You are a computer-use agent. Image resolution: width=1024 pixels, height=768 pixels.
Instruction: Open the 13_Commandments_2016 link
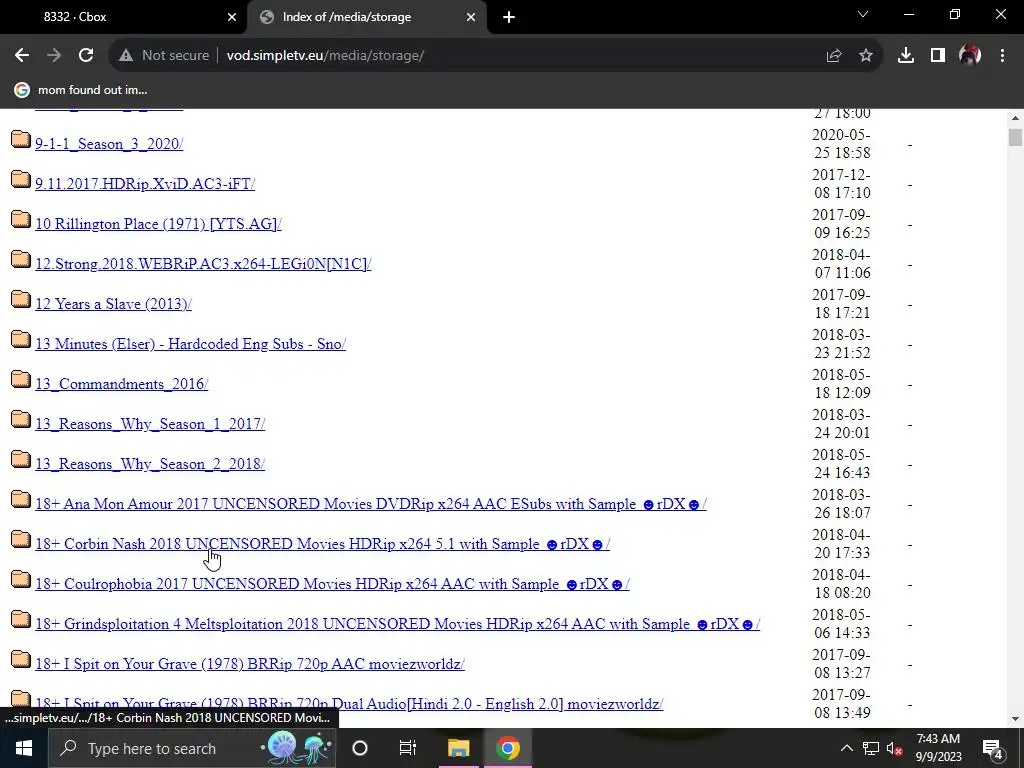(x=121, y=384)
